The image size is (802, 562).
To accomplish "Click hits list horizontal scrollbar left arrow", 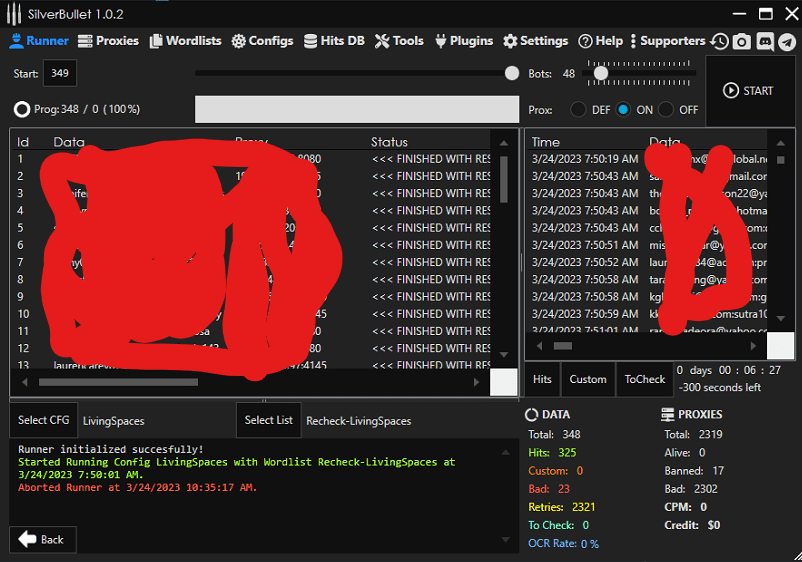I will point(539,346).
